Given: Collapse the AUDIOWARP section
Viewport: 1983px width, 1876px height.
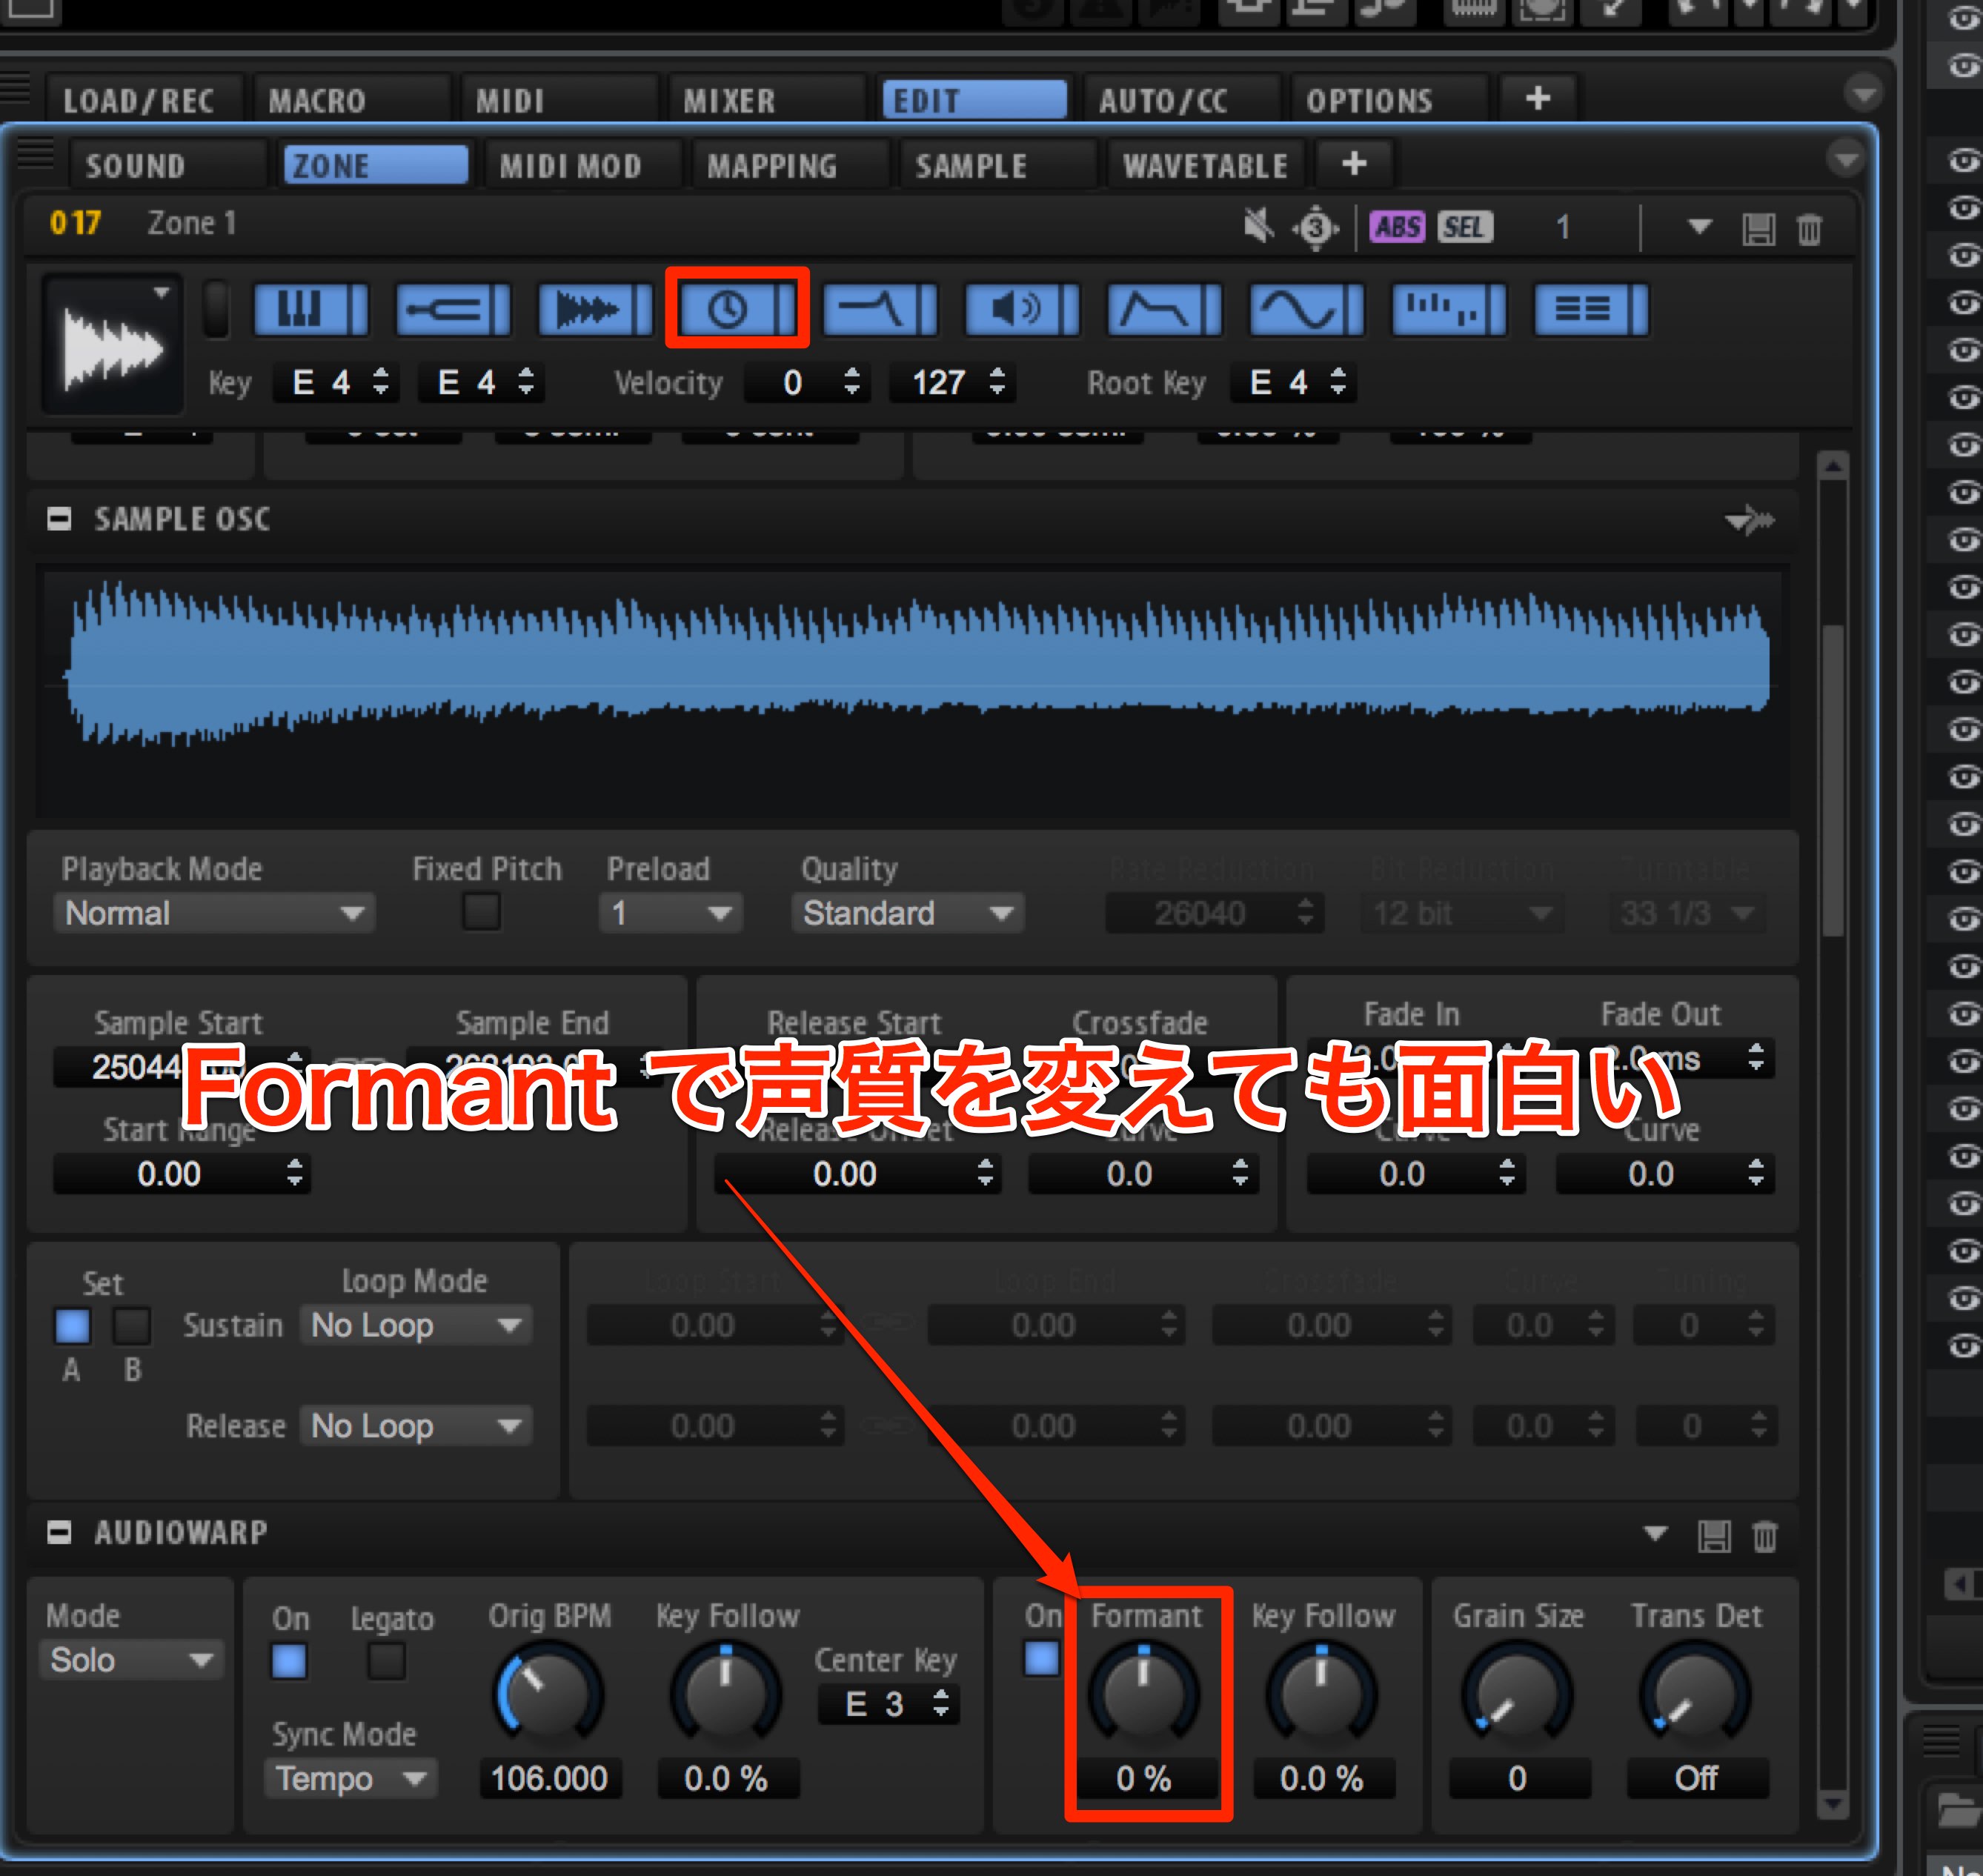Looking at the screenshot, I should pos(59,1533).
